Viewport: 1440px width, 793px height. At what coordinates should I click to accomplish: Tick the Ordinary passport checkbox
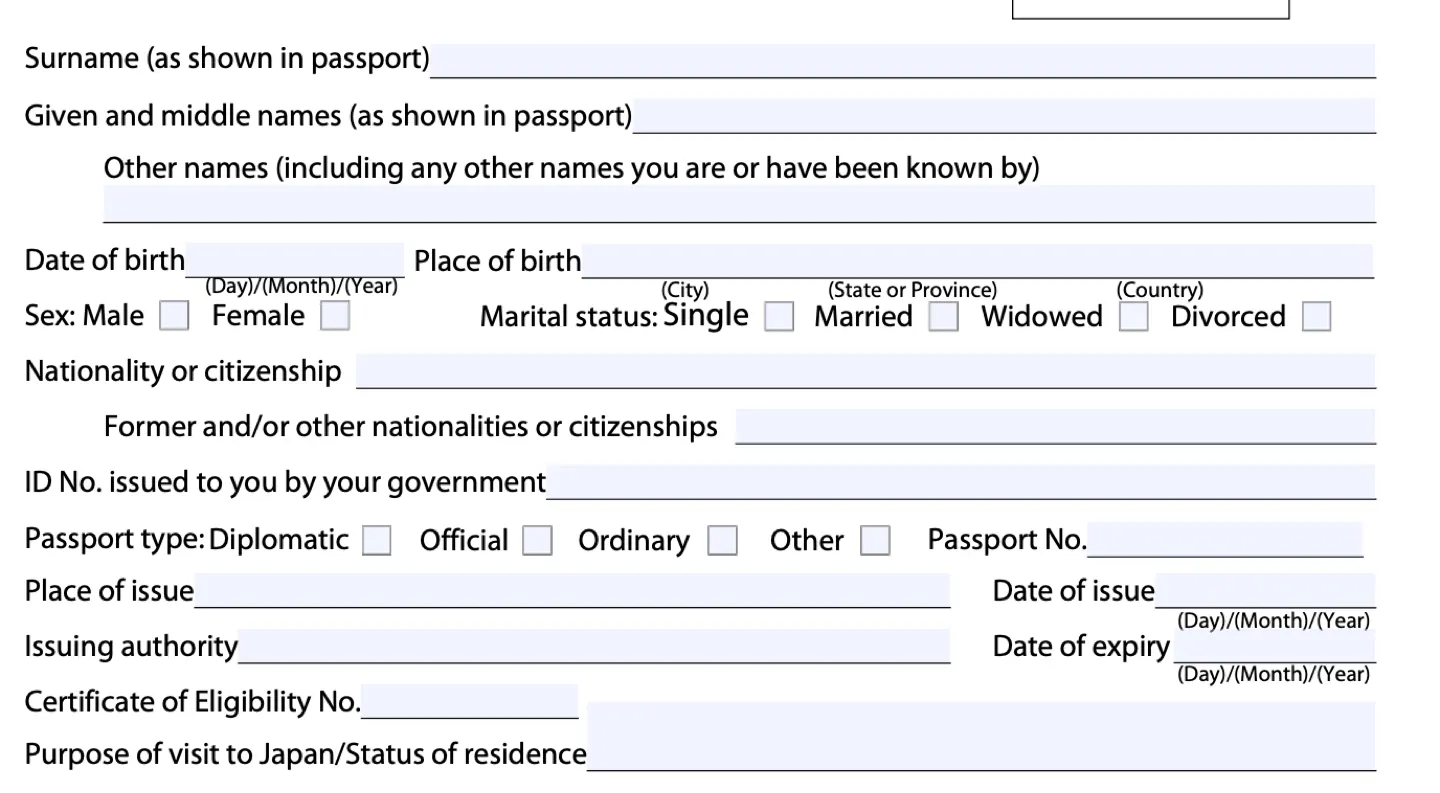[x=722, y=541]
